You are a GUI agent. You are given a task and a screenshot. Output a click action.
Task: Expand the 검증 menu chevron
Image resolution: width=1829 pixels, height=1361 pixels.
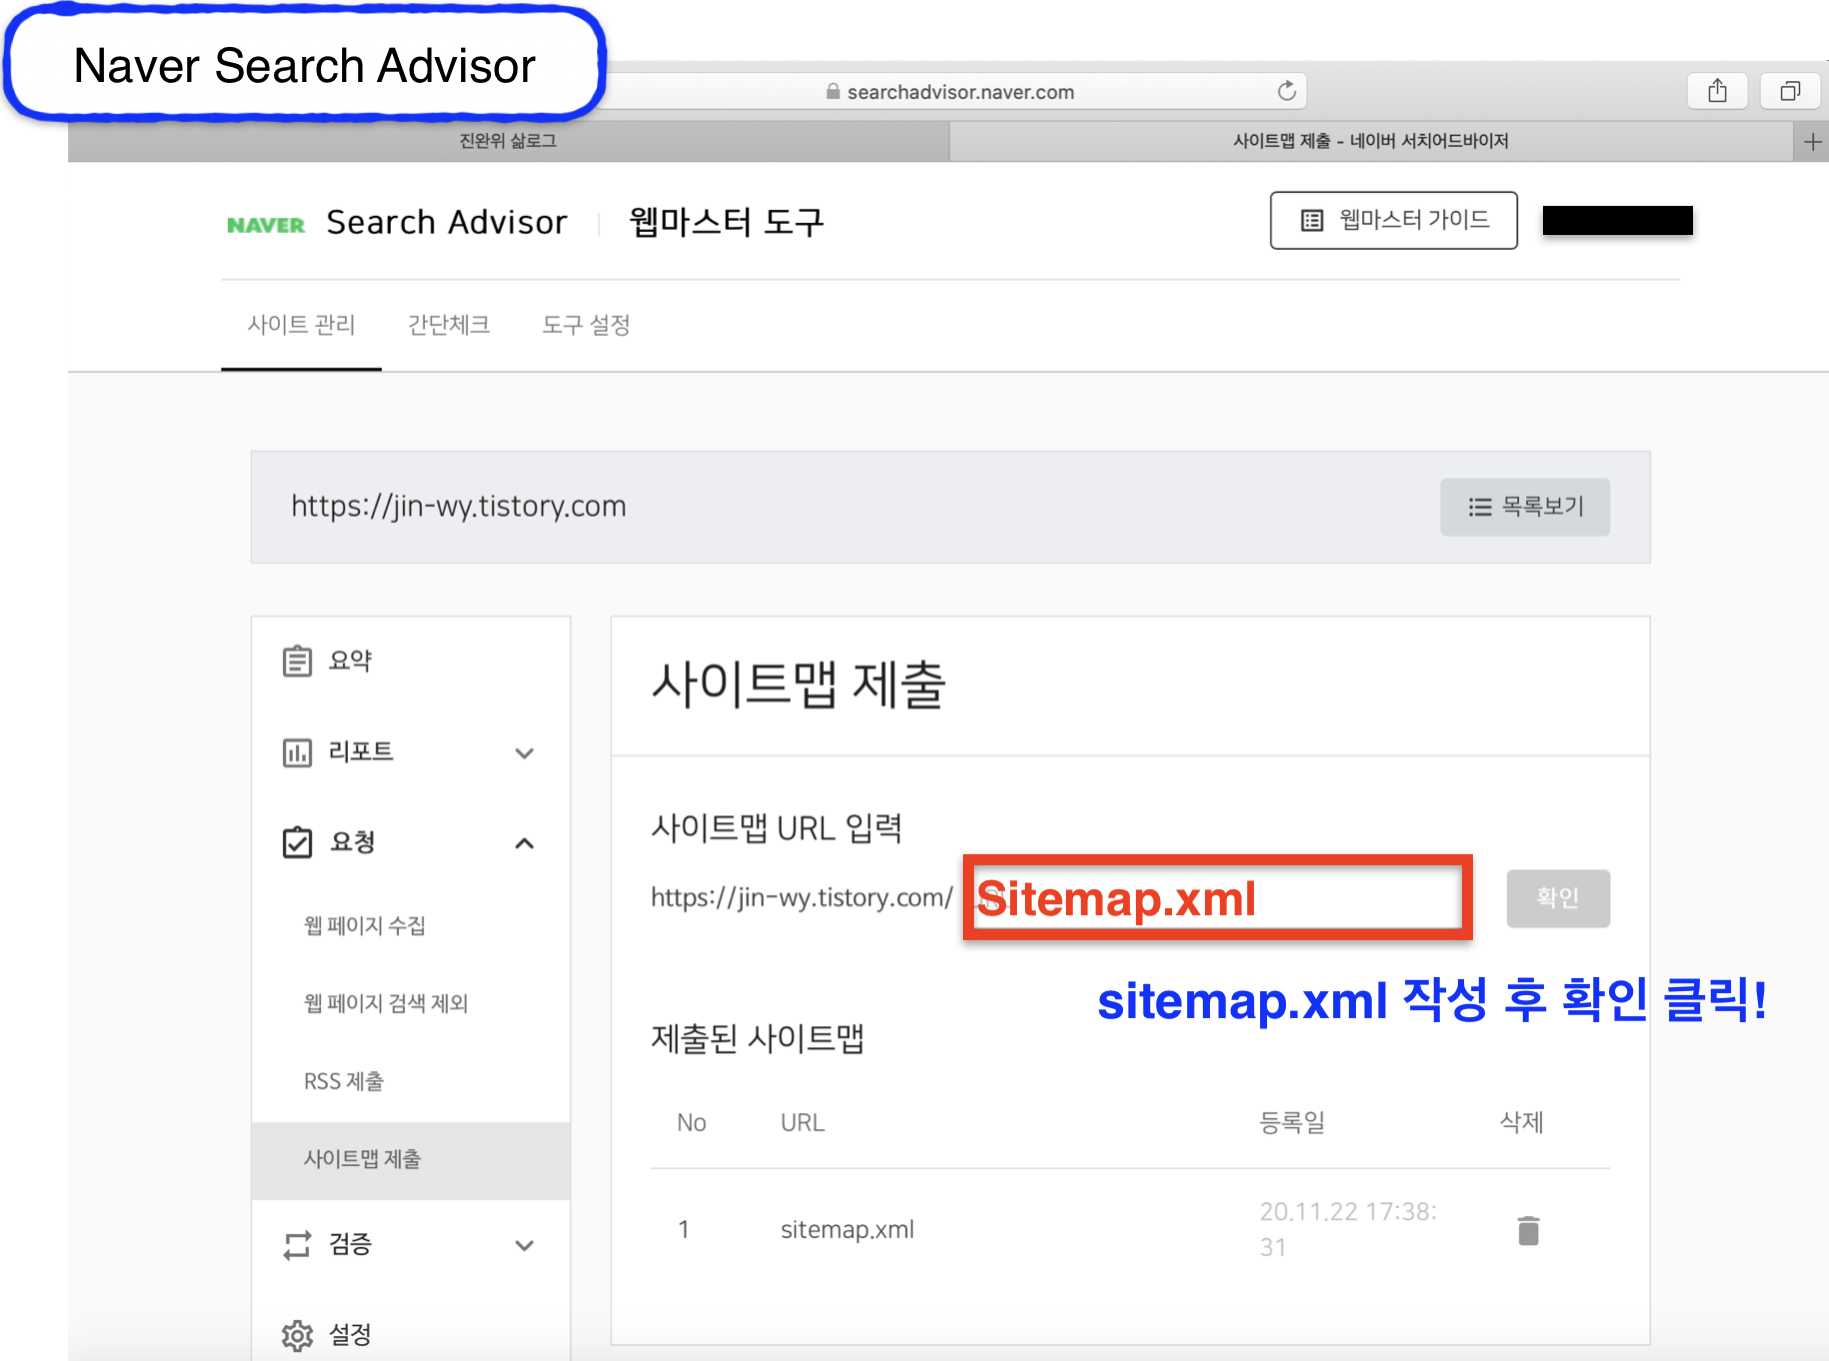coord(524,1245)
